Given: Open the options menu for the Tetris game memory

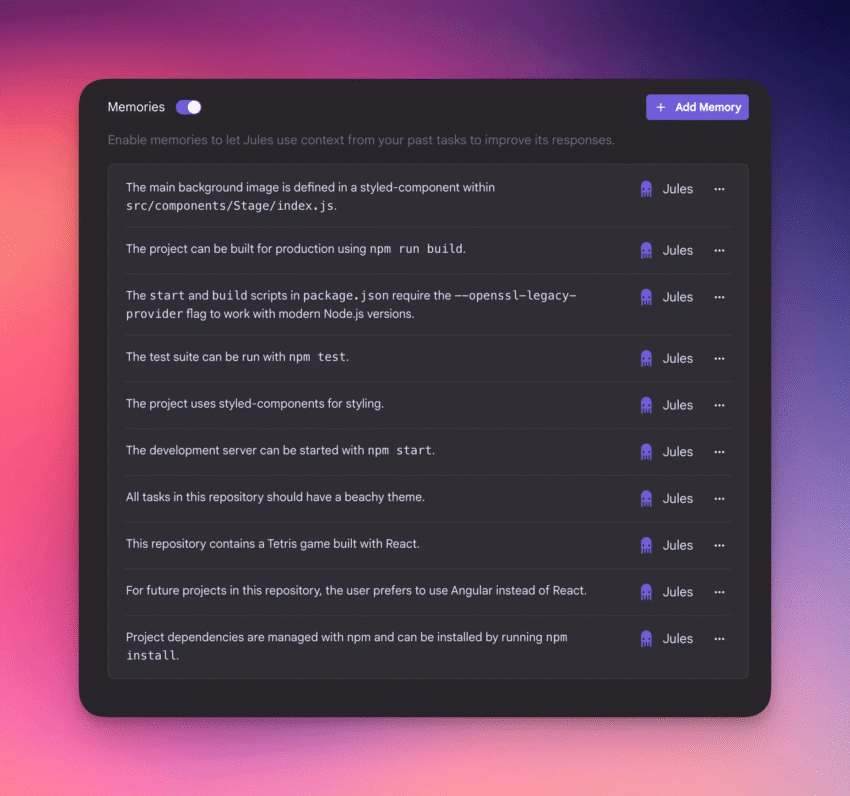Looking at the screenshot, I should pos(719,545).
